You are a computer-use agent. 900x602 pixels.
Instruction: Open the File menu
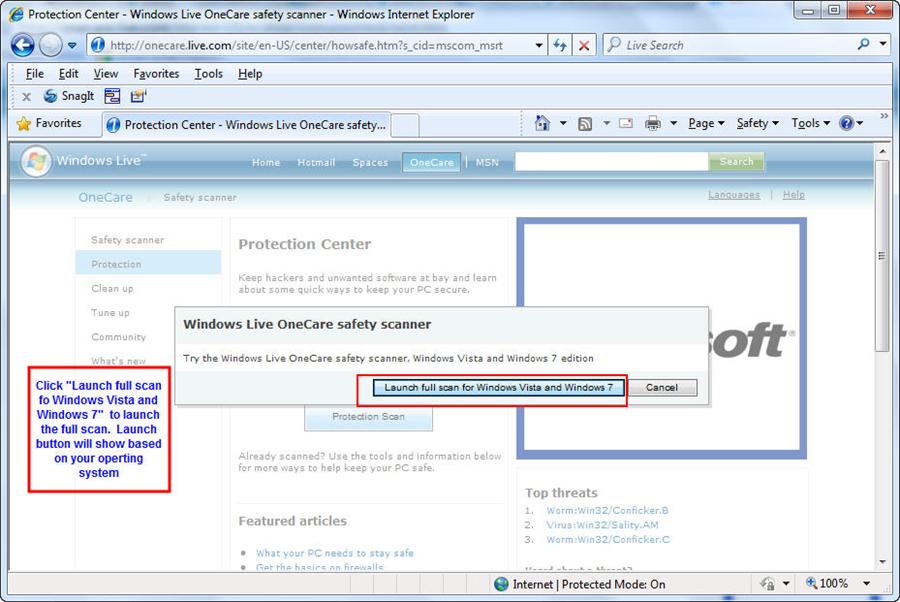(34, 73)
